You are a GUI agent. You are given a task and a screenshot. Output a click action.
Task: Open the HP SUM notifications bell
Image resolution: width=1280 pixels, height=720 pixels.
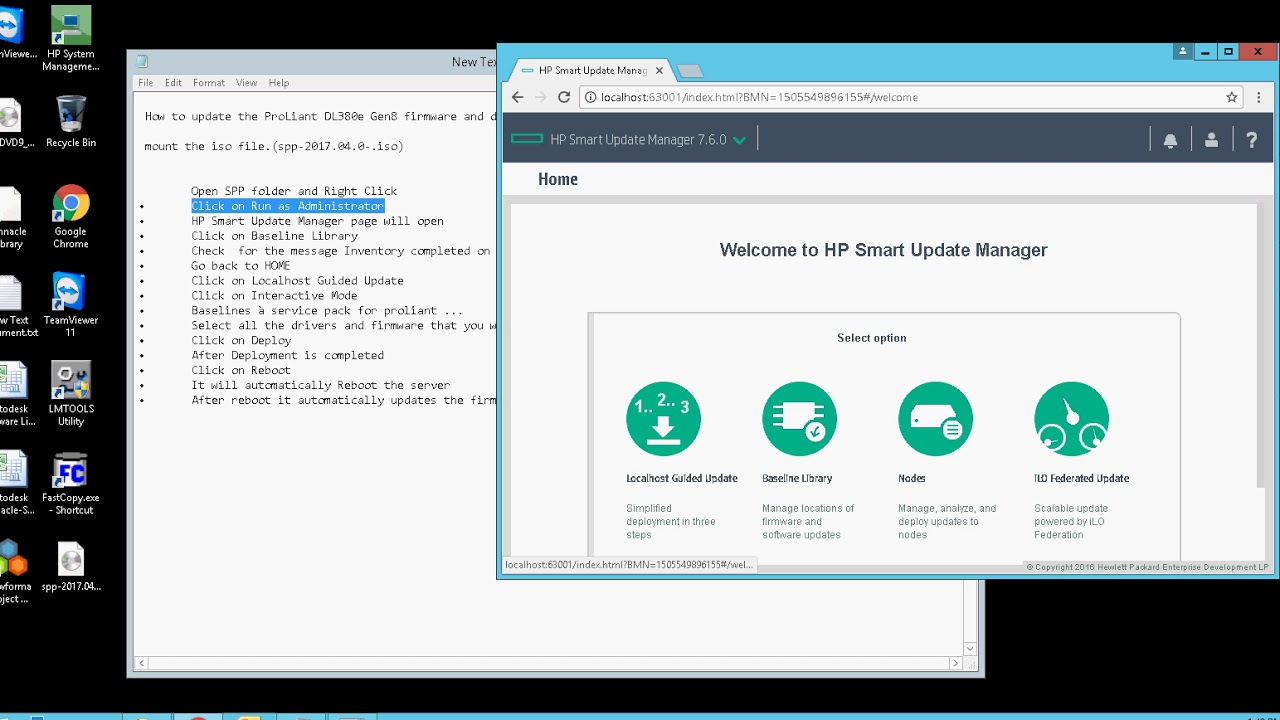(x=1170, y=140)
